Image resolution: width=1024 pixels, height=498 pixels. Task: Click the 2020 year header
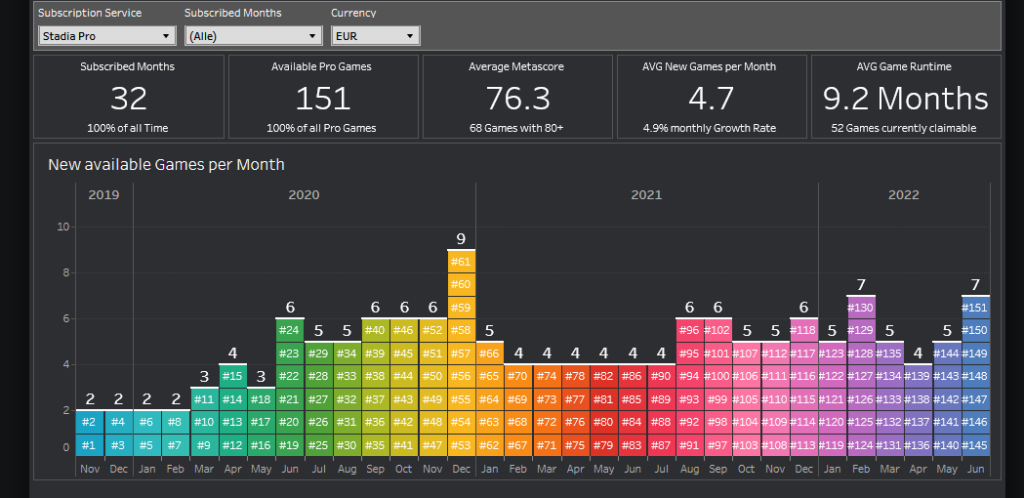[304, 195]
